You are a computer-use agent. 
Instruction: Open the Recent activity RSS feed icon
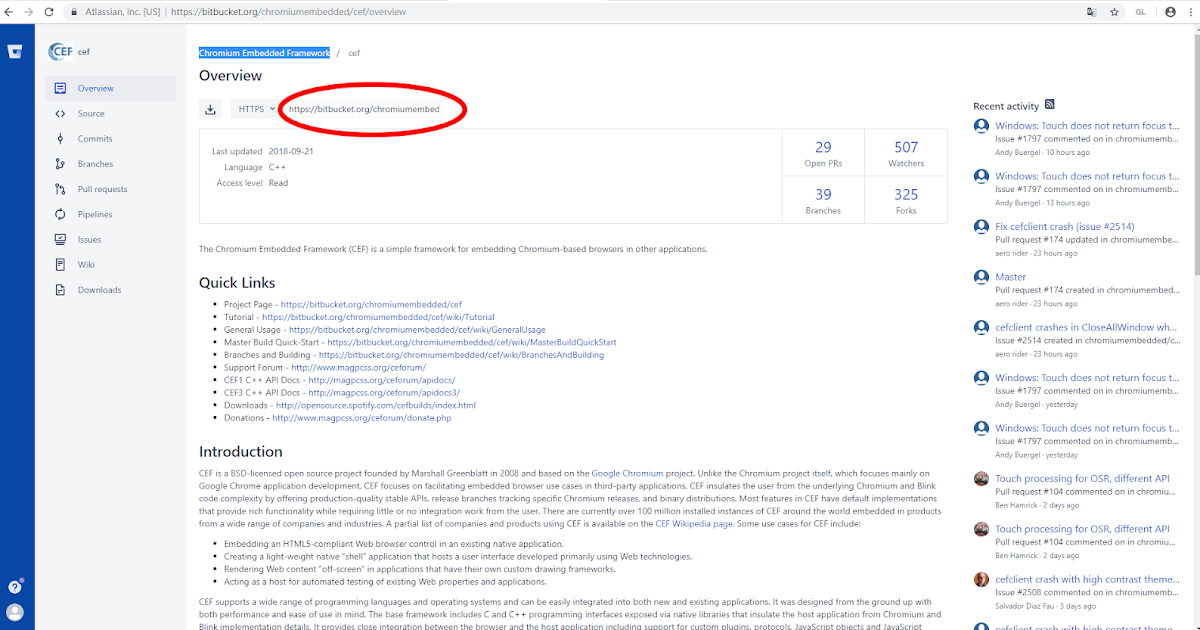coord(1048,104)
